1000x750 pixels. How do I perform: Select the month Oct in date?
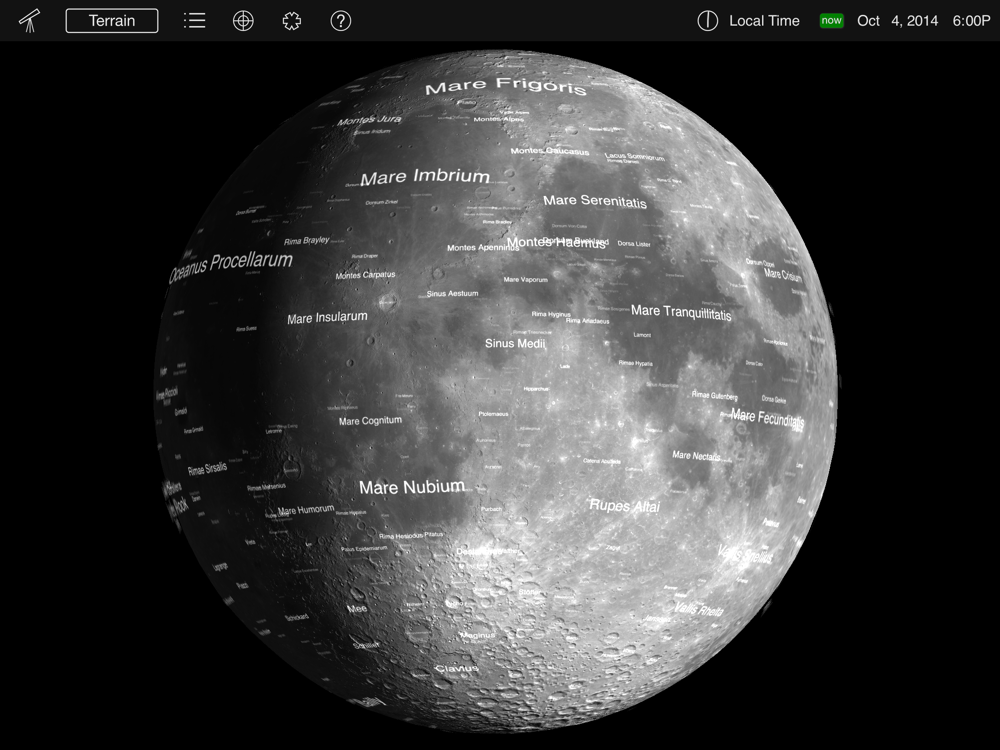[x=868, y=20]
